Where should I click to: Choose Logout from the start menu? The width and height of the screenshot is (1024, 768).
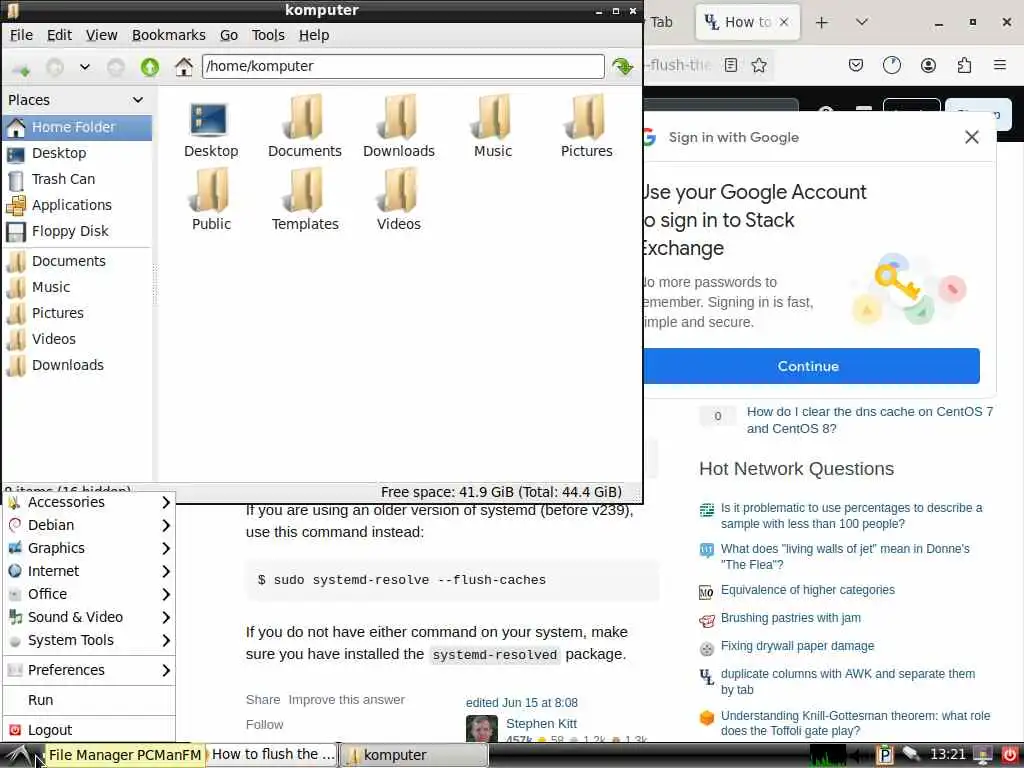[89, 730]
